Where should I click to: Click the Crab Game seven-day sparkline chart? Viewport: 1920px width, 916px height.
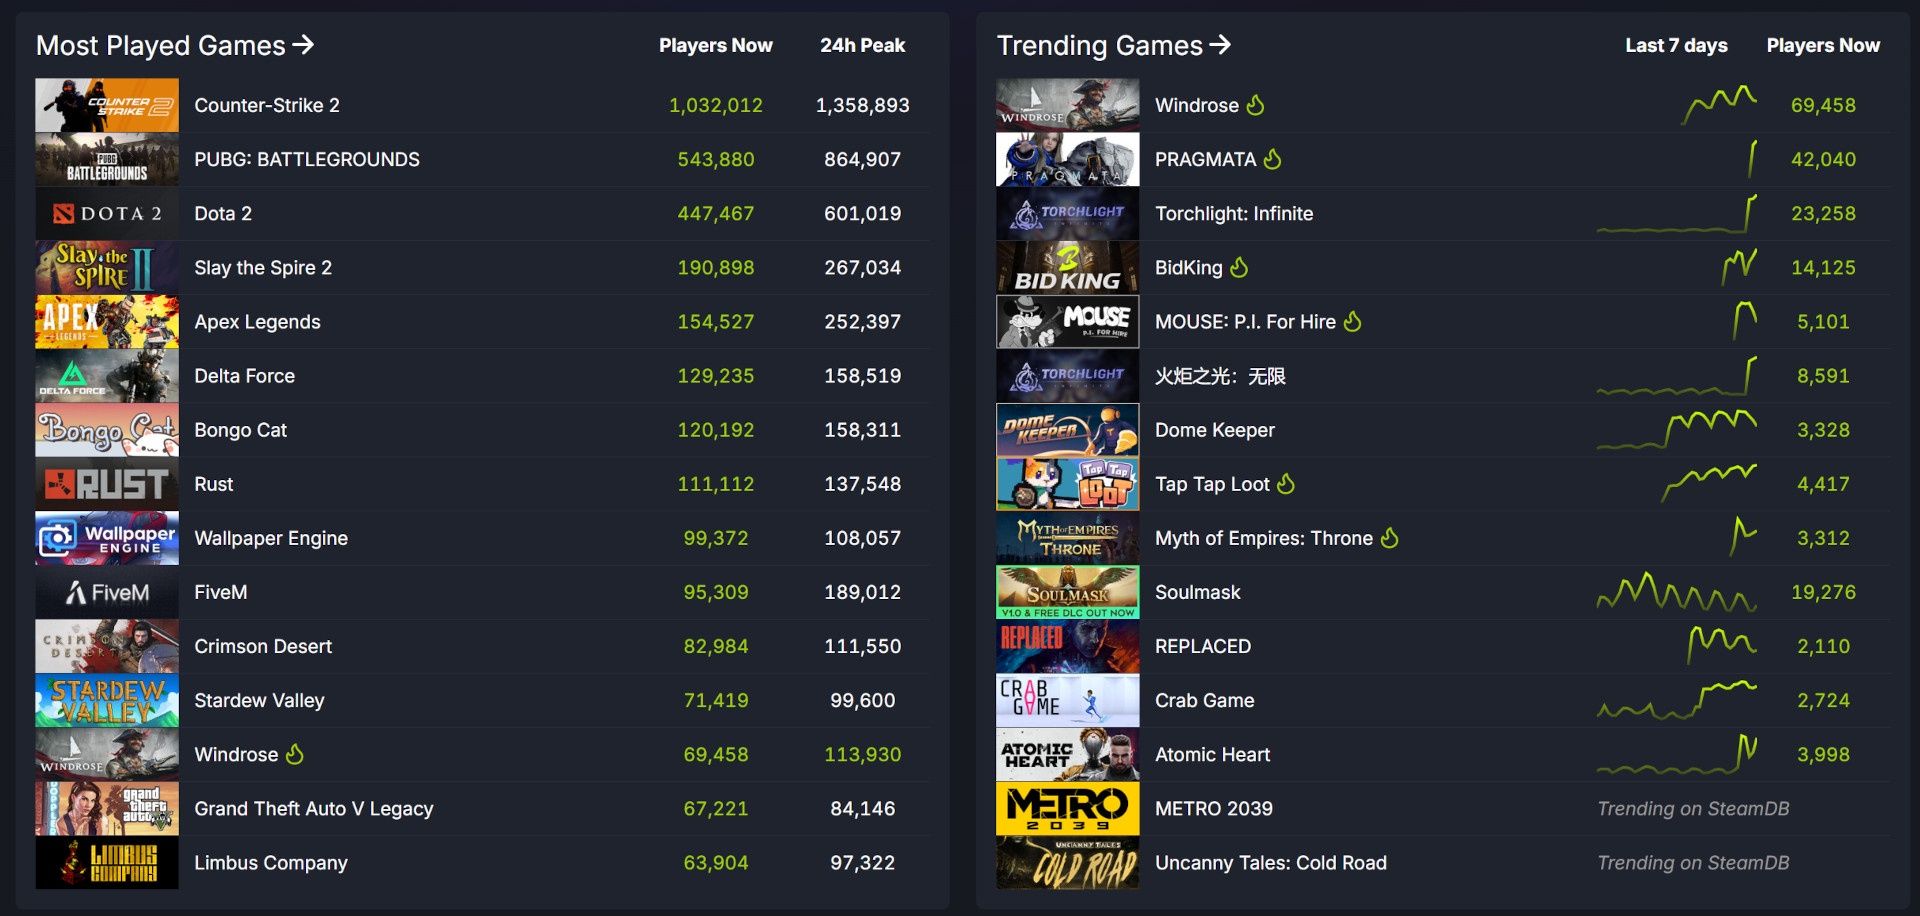pos(1677,700)
